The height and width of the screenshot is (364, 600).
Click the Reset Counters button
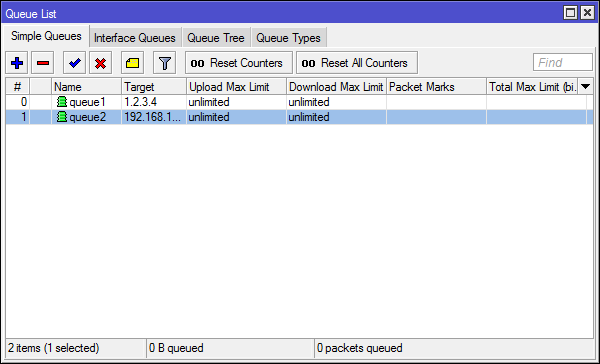point(239,63)
